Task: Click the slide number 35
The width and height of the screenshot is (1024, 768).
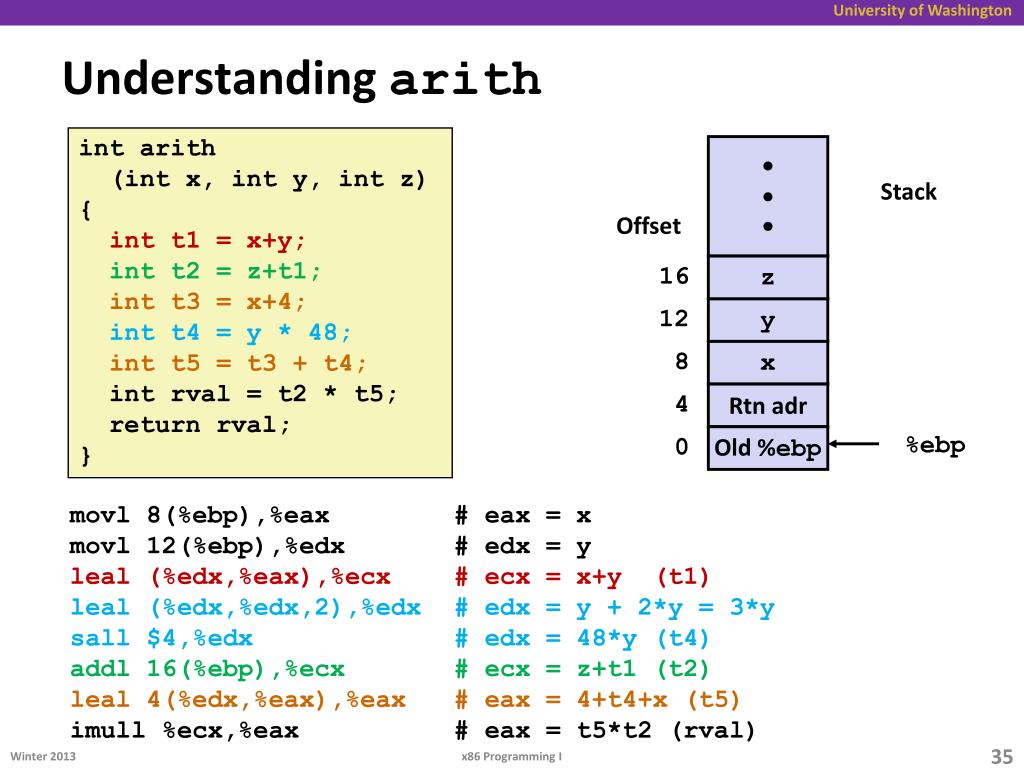Action: [1001, 756]
